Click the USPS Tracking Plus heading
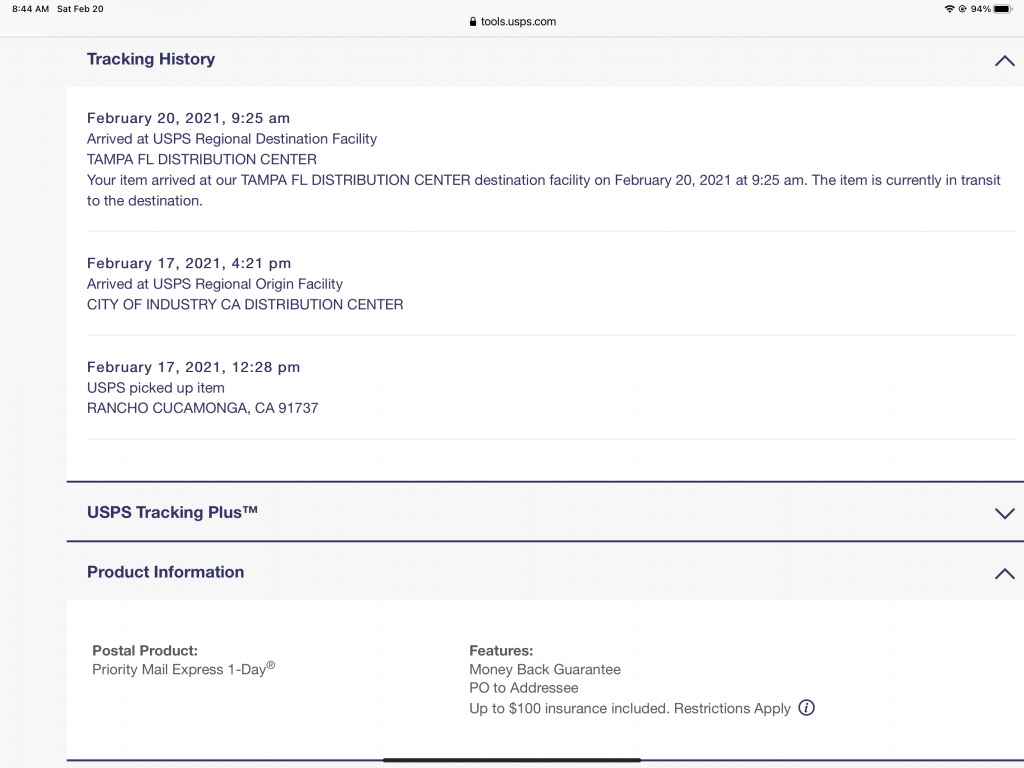 point(172,512)
